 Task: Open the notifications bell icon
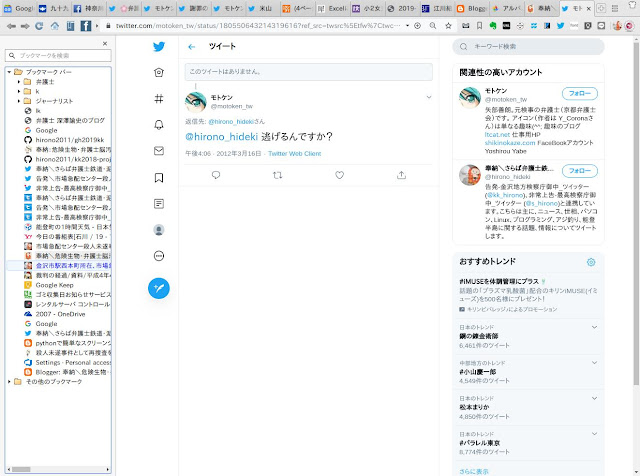(159, 125)
